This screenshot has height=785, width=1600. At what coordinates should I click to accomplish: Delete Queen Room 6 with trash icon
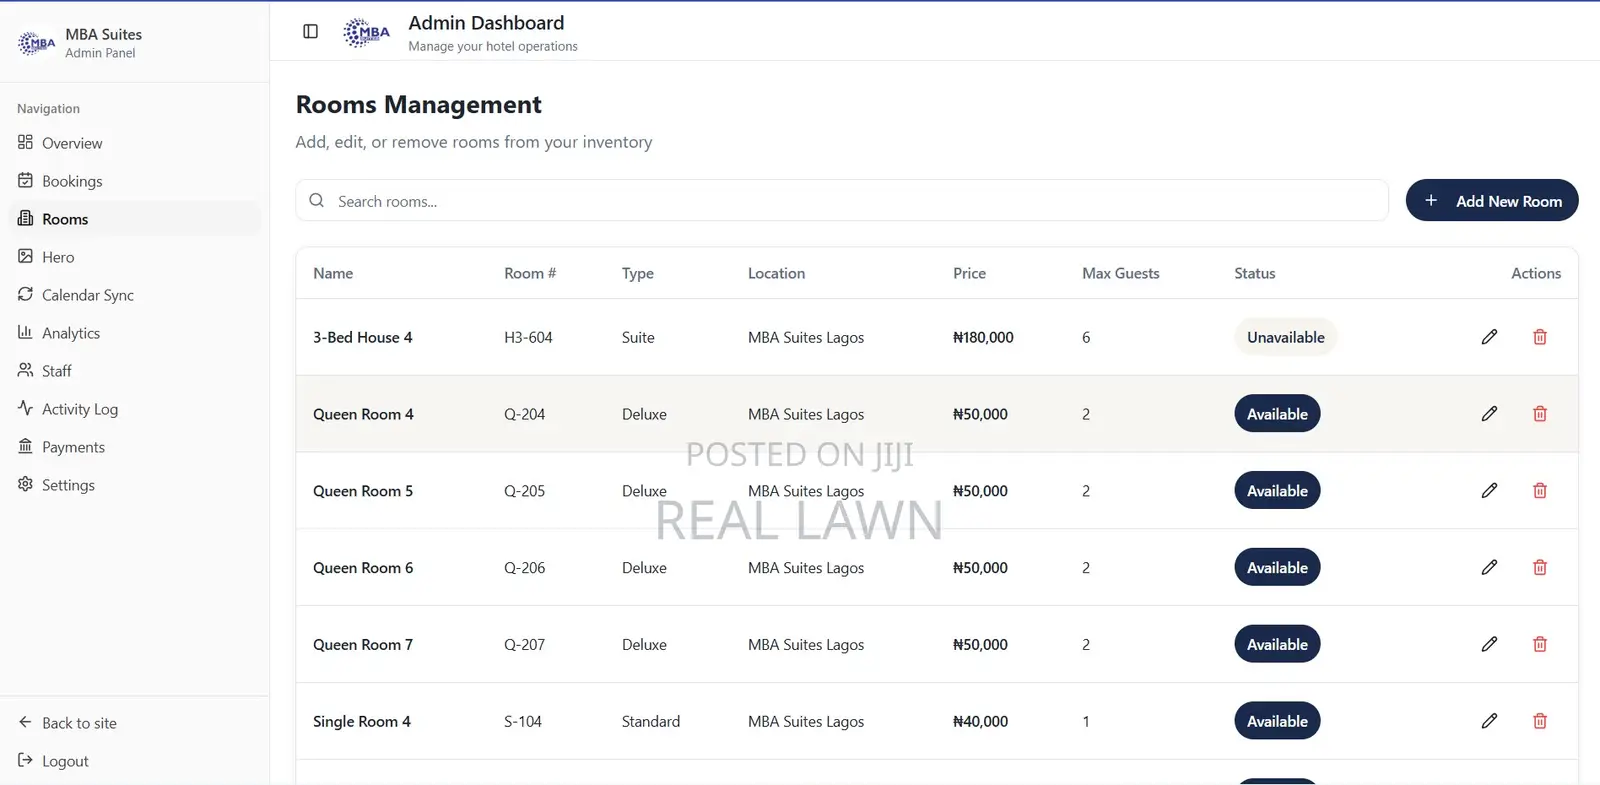point(1540,568)
